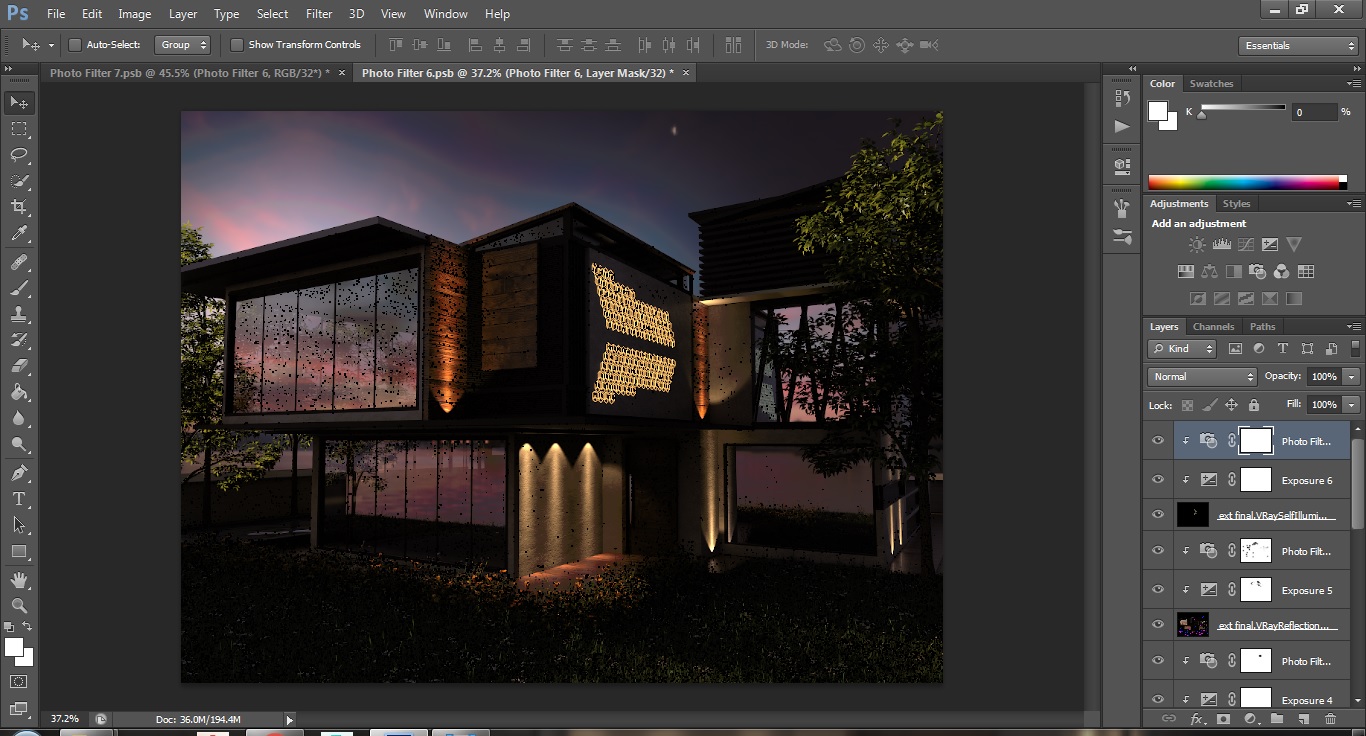
Task: Select the Rectangular Marquee tool
Action: (x=19, y=128)
